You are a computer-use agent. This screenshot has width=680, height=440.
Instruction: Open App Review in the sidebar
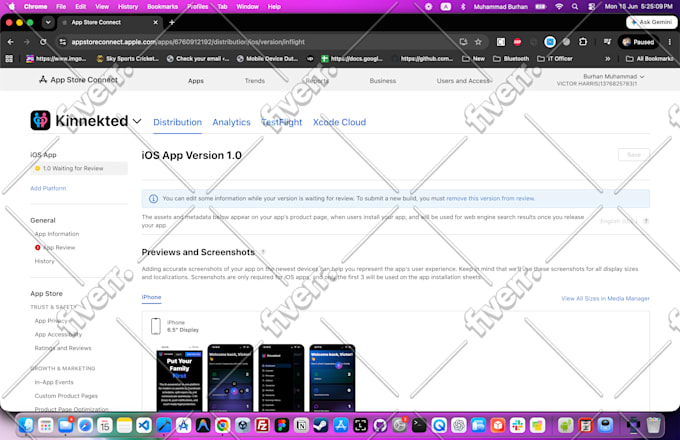[x=59, y=248]
